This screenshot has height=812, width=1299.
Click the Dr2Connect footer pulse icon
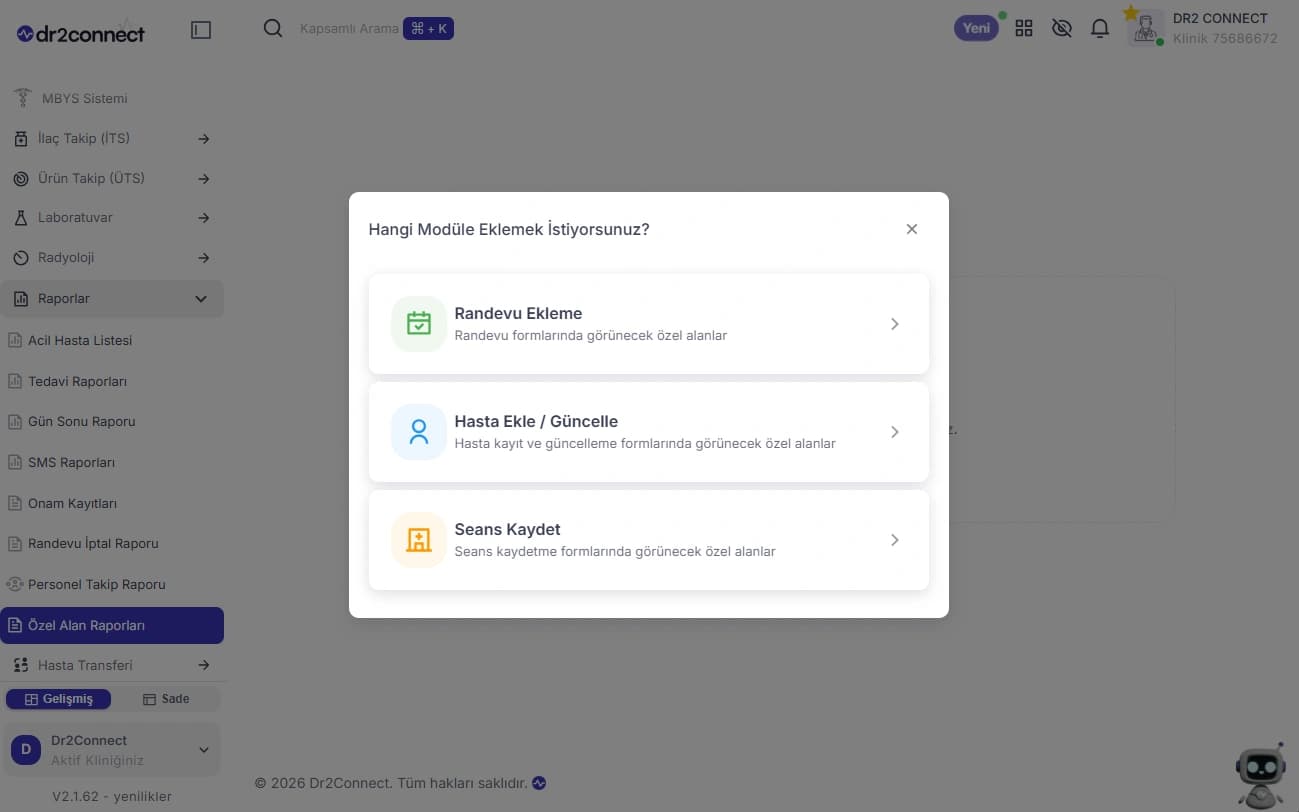[539, 783]
